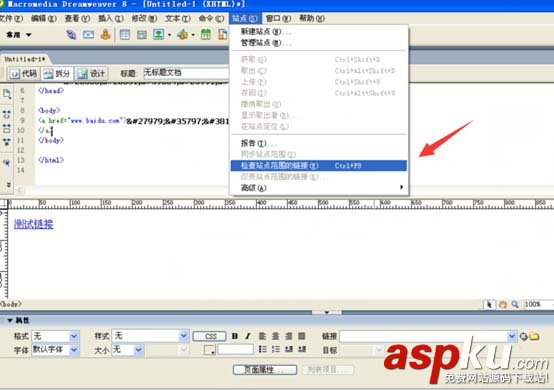Screen dimensions: 554x390
Task: Toggle italic formatting in properties
Action: pos(248,336)
